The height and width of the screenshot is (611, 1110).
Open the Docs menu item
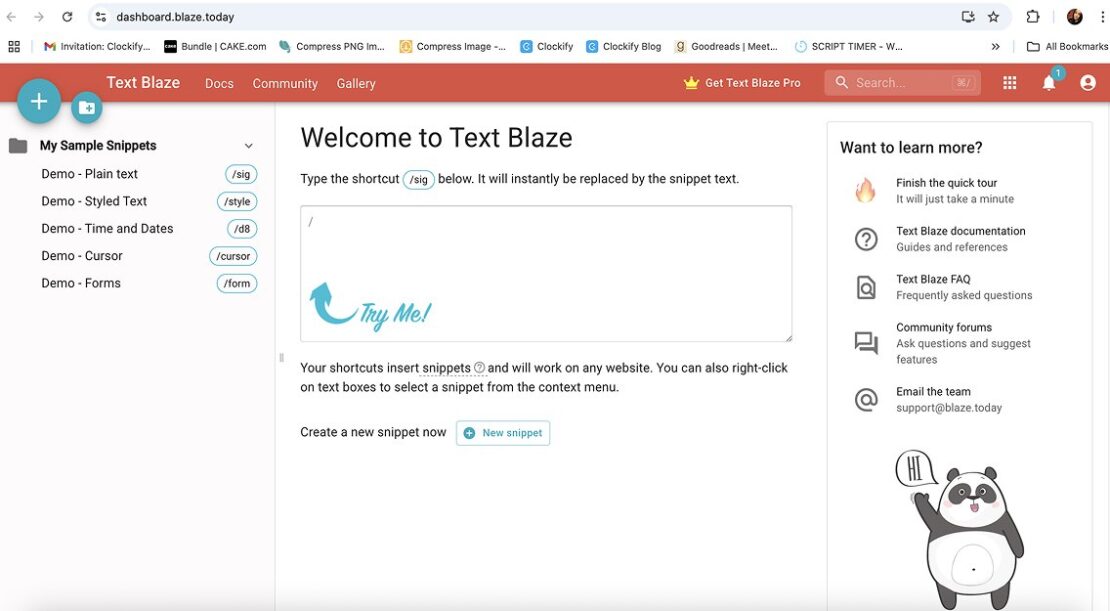(x=219, y=83)
